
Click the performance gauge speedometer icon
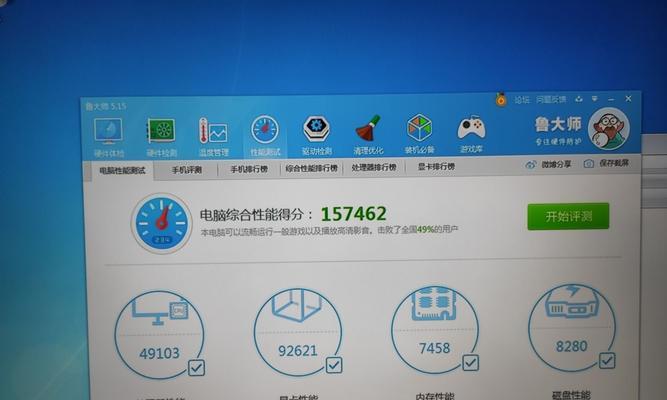161,223
